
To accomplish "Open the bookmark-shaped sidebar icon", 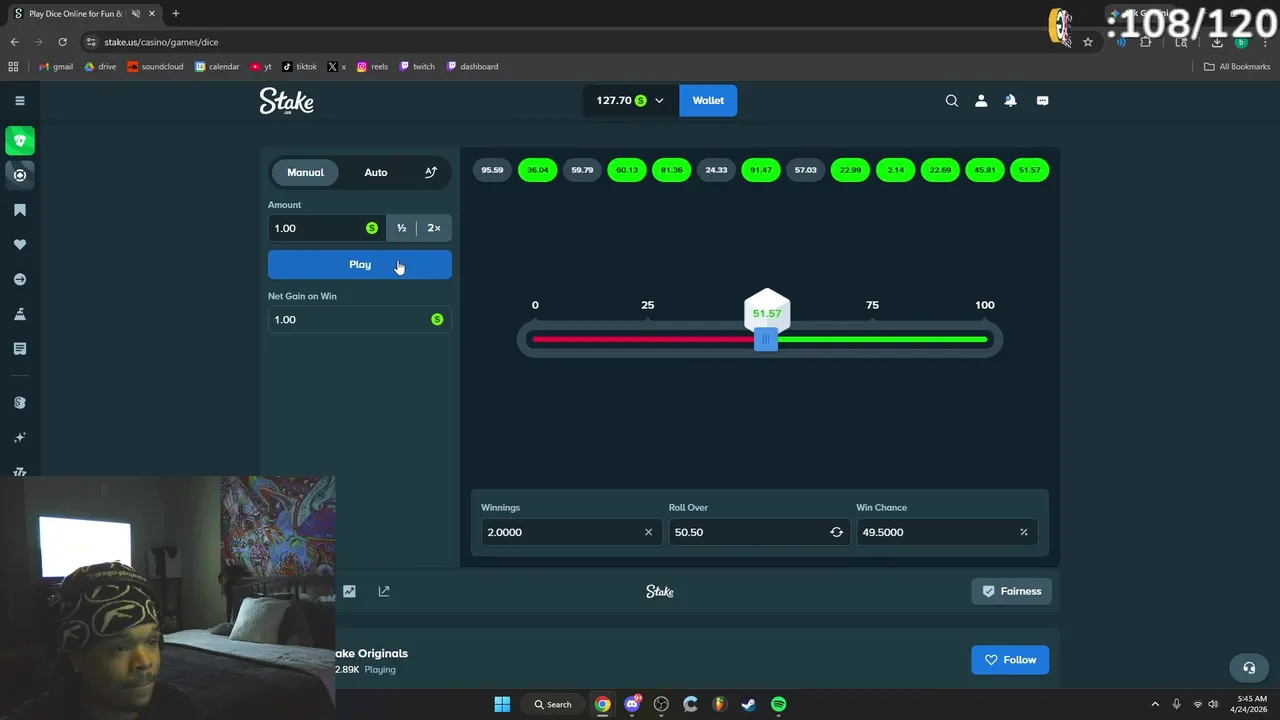I will point(19,210).
